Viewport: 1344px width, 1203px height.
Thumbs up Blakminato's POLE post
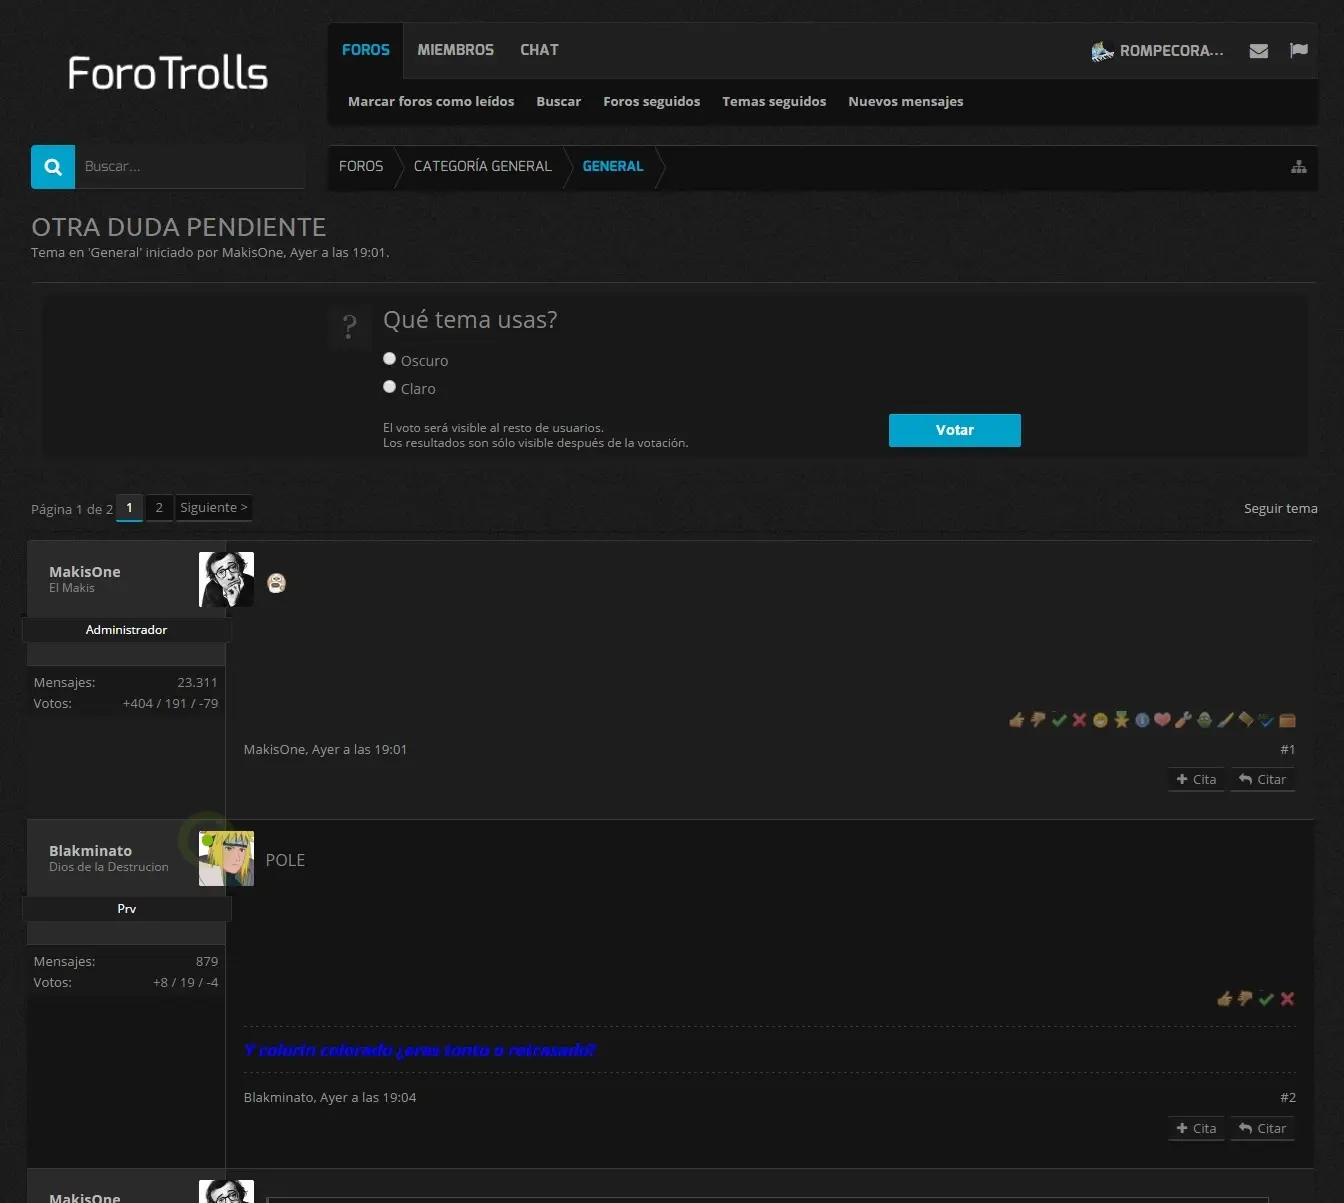[x=1224, y=998]
